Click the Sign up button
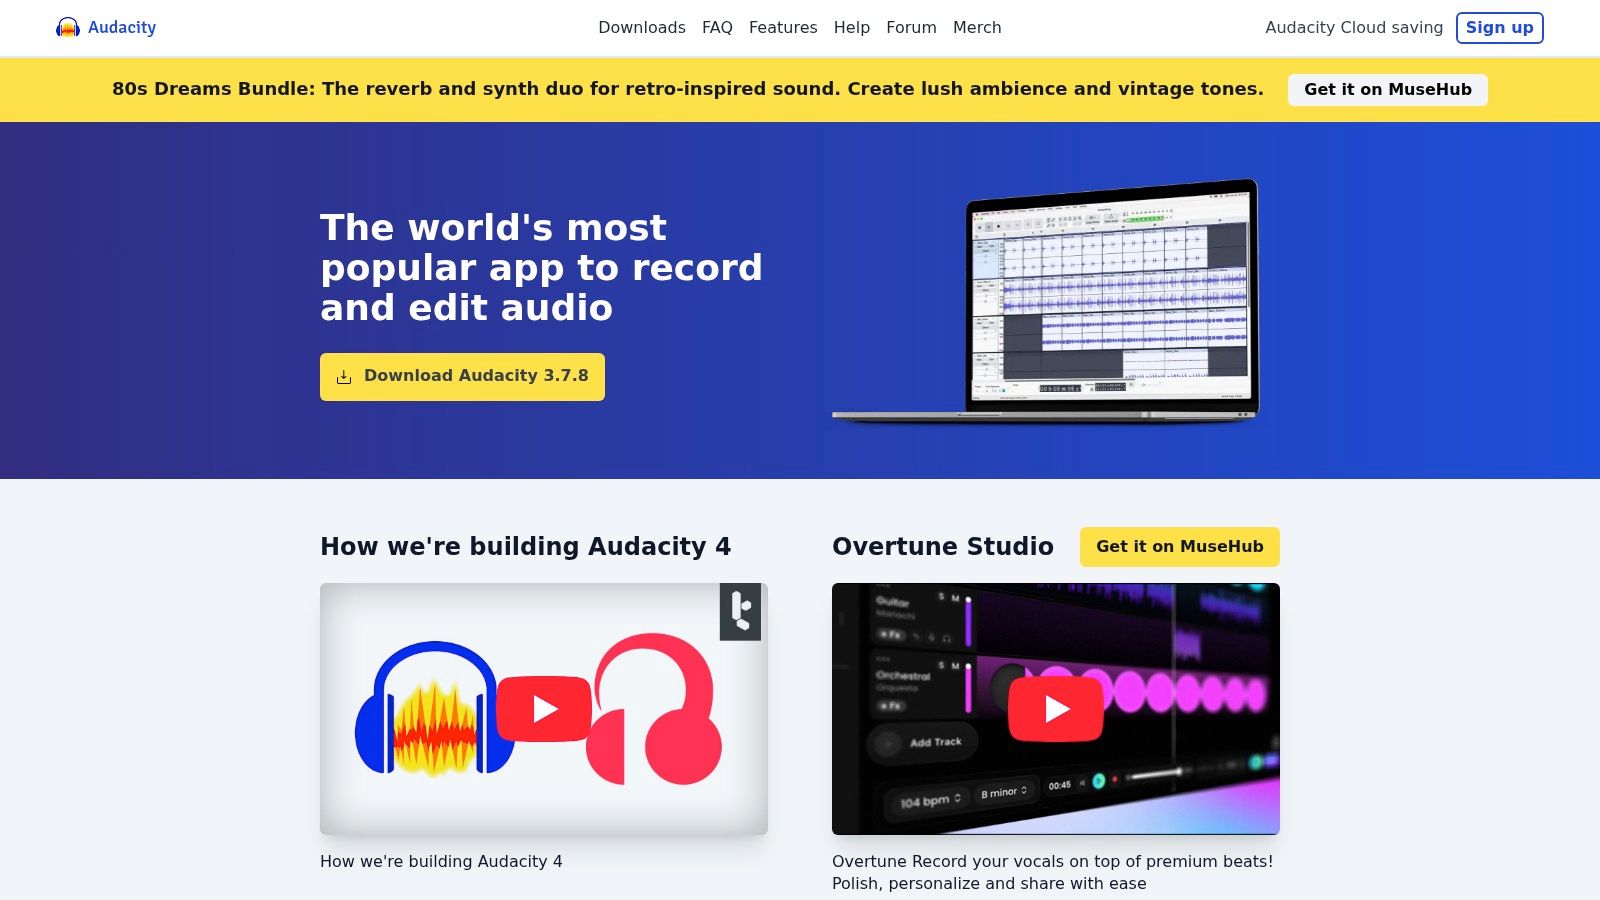This screenshot has width=1600, height=900. click(x=1500, y=28)
